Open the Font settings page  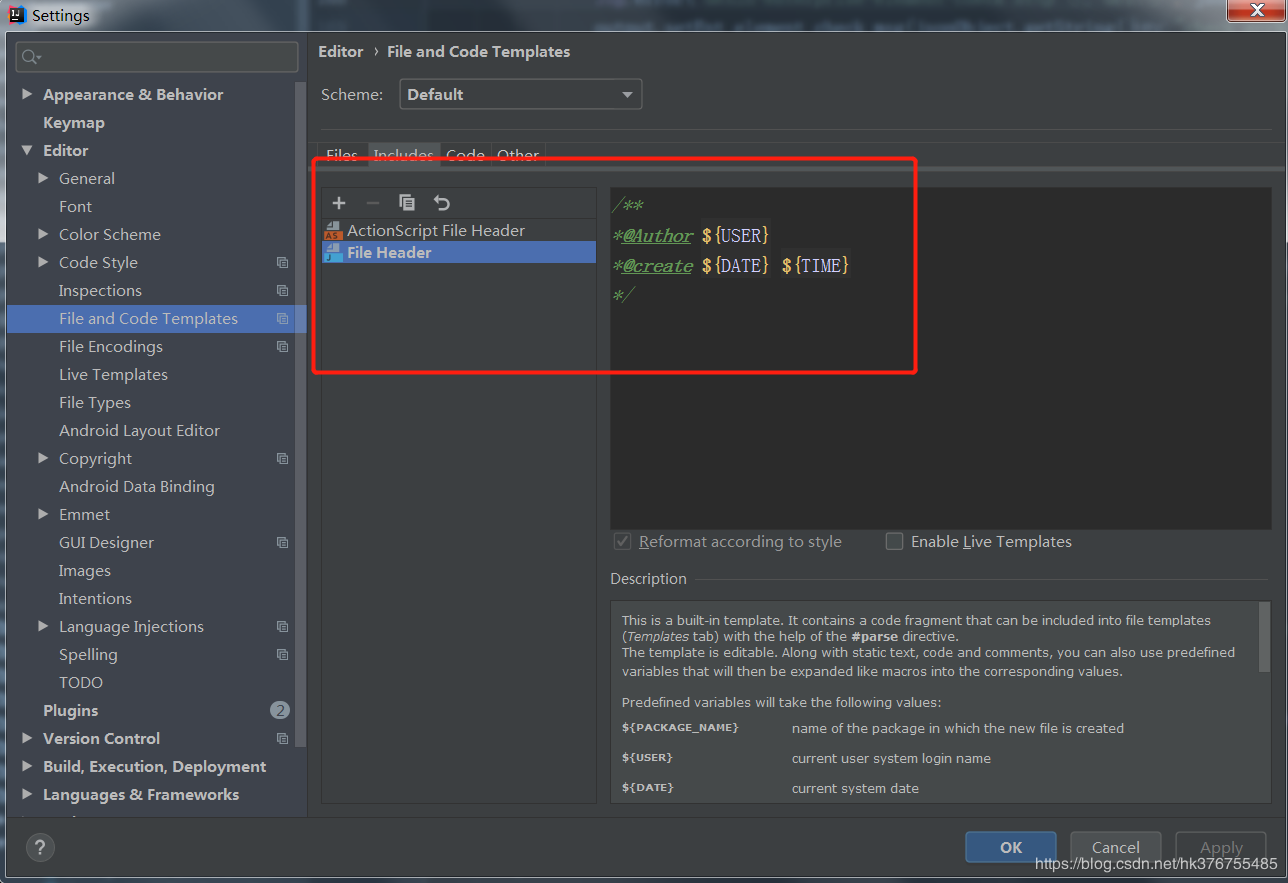click(75, 207)
